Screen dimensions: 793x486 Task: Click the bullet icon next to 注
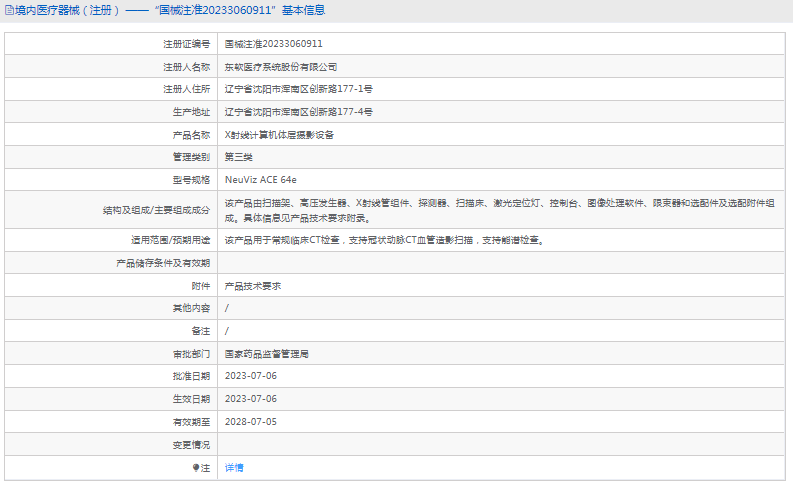[196, 468]
